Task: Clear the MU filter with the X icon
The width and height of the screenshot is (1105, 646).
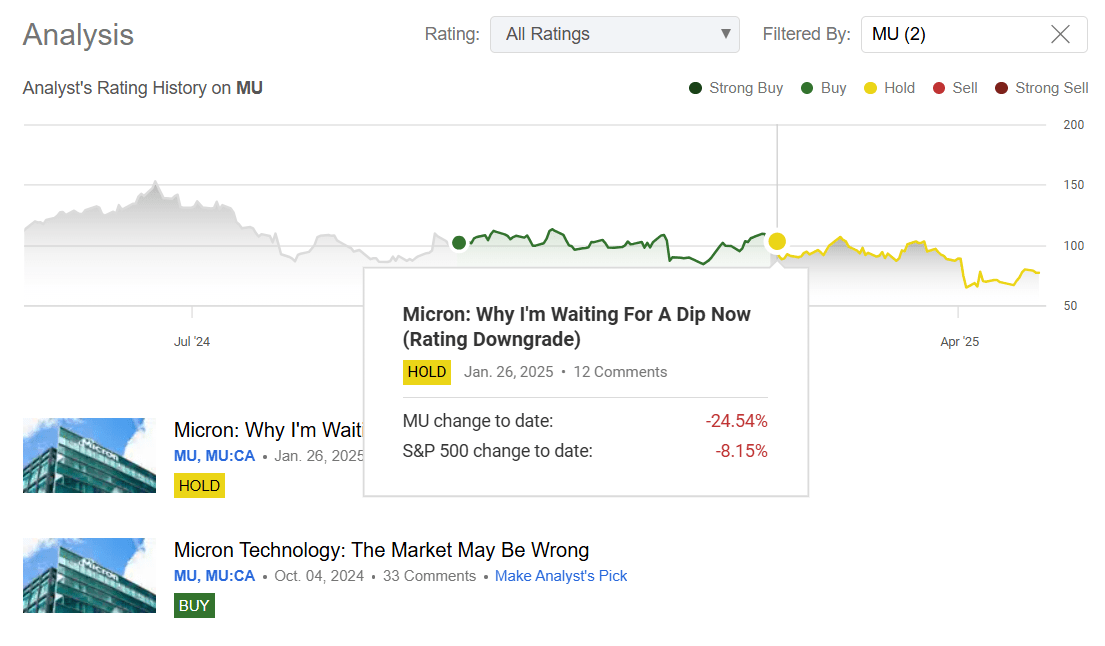Action: tap(1060, 34)
